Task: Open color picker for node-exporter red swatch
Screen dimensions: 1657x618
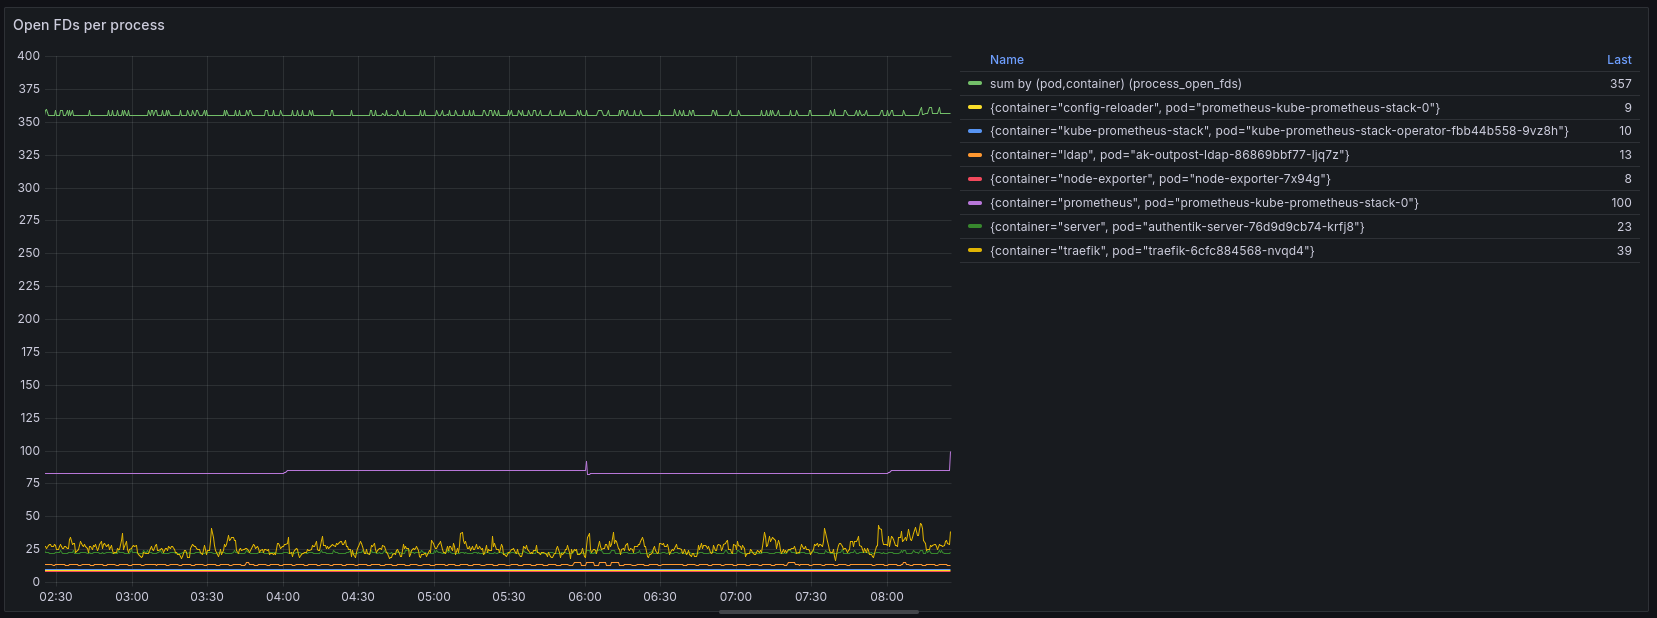Action: click(975, 179)
